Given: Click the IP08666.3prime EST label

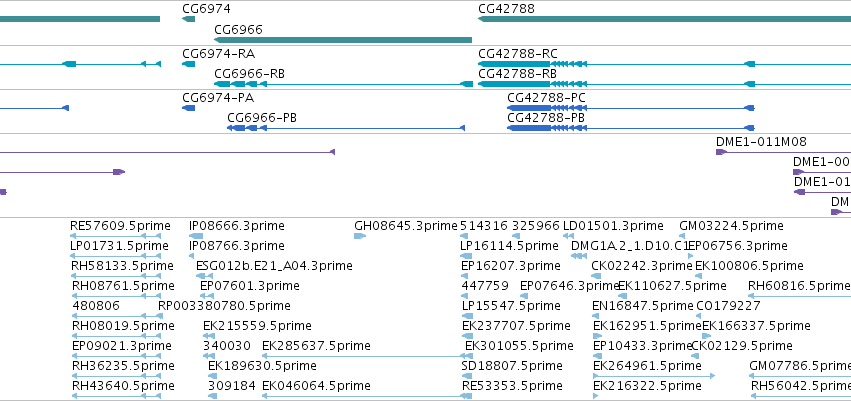Looking at the screenshot, I should (x=237, y=226).
